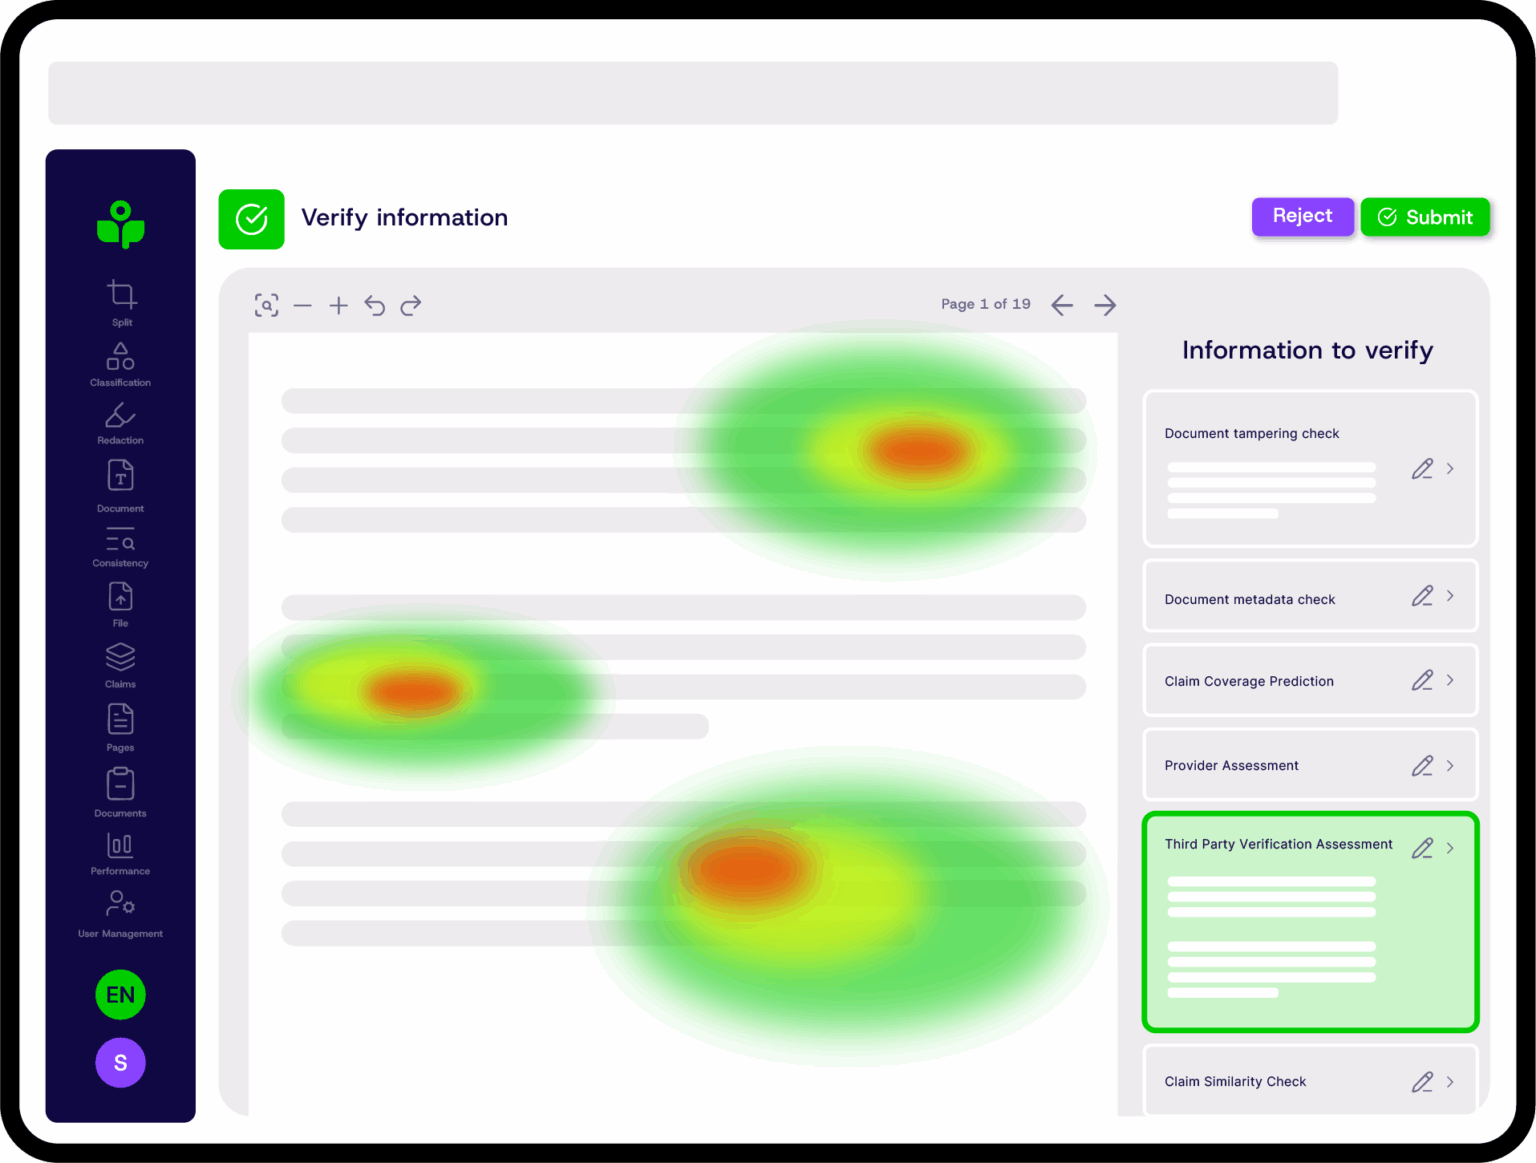The width and height of the screenshot is (1536, 1163).
Task: Open the EN language selector
Action: [120, 994]
